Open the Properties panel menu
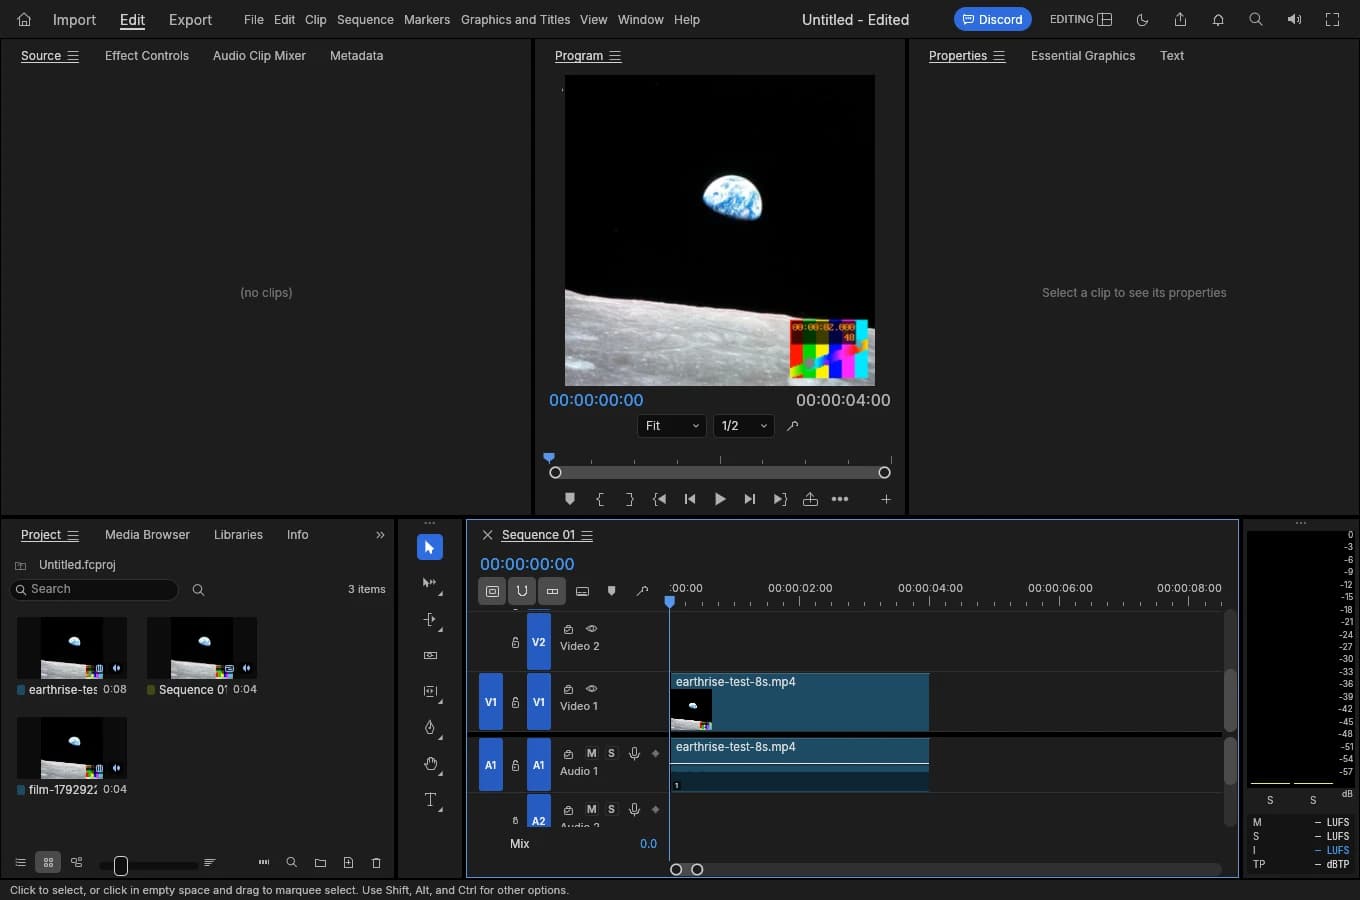The height and width of the screenshot is (900, 1360). [999, 56]
